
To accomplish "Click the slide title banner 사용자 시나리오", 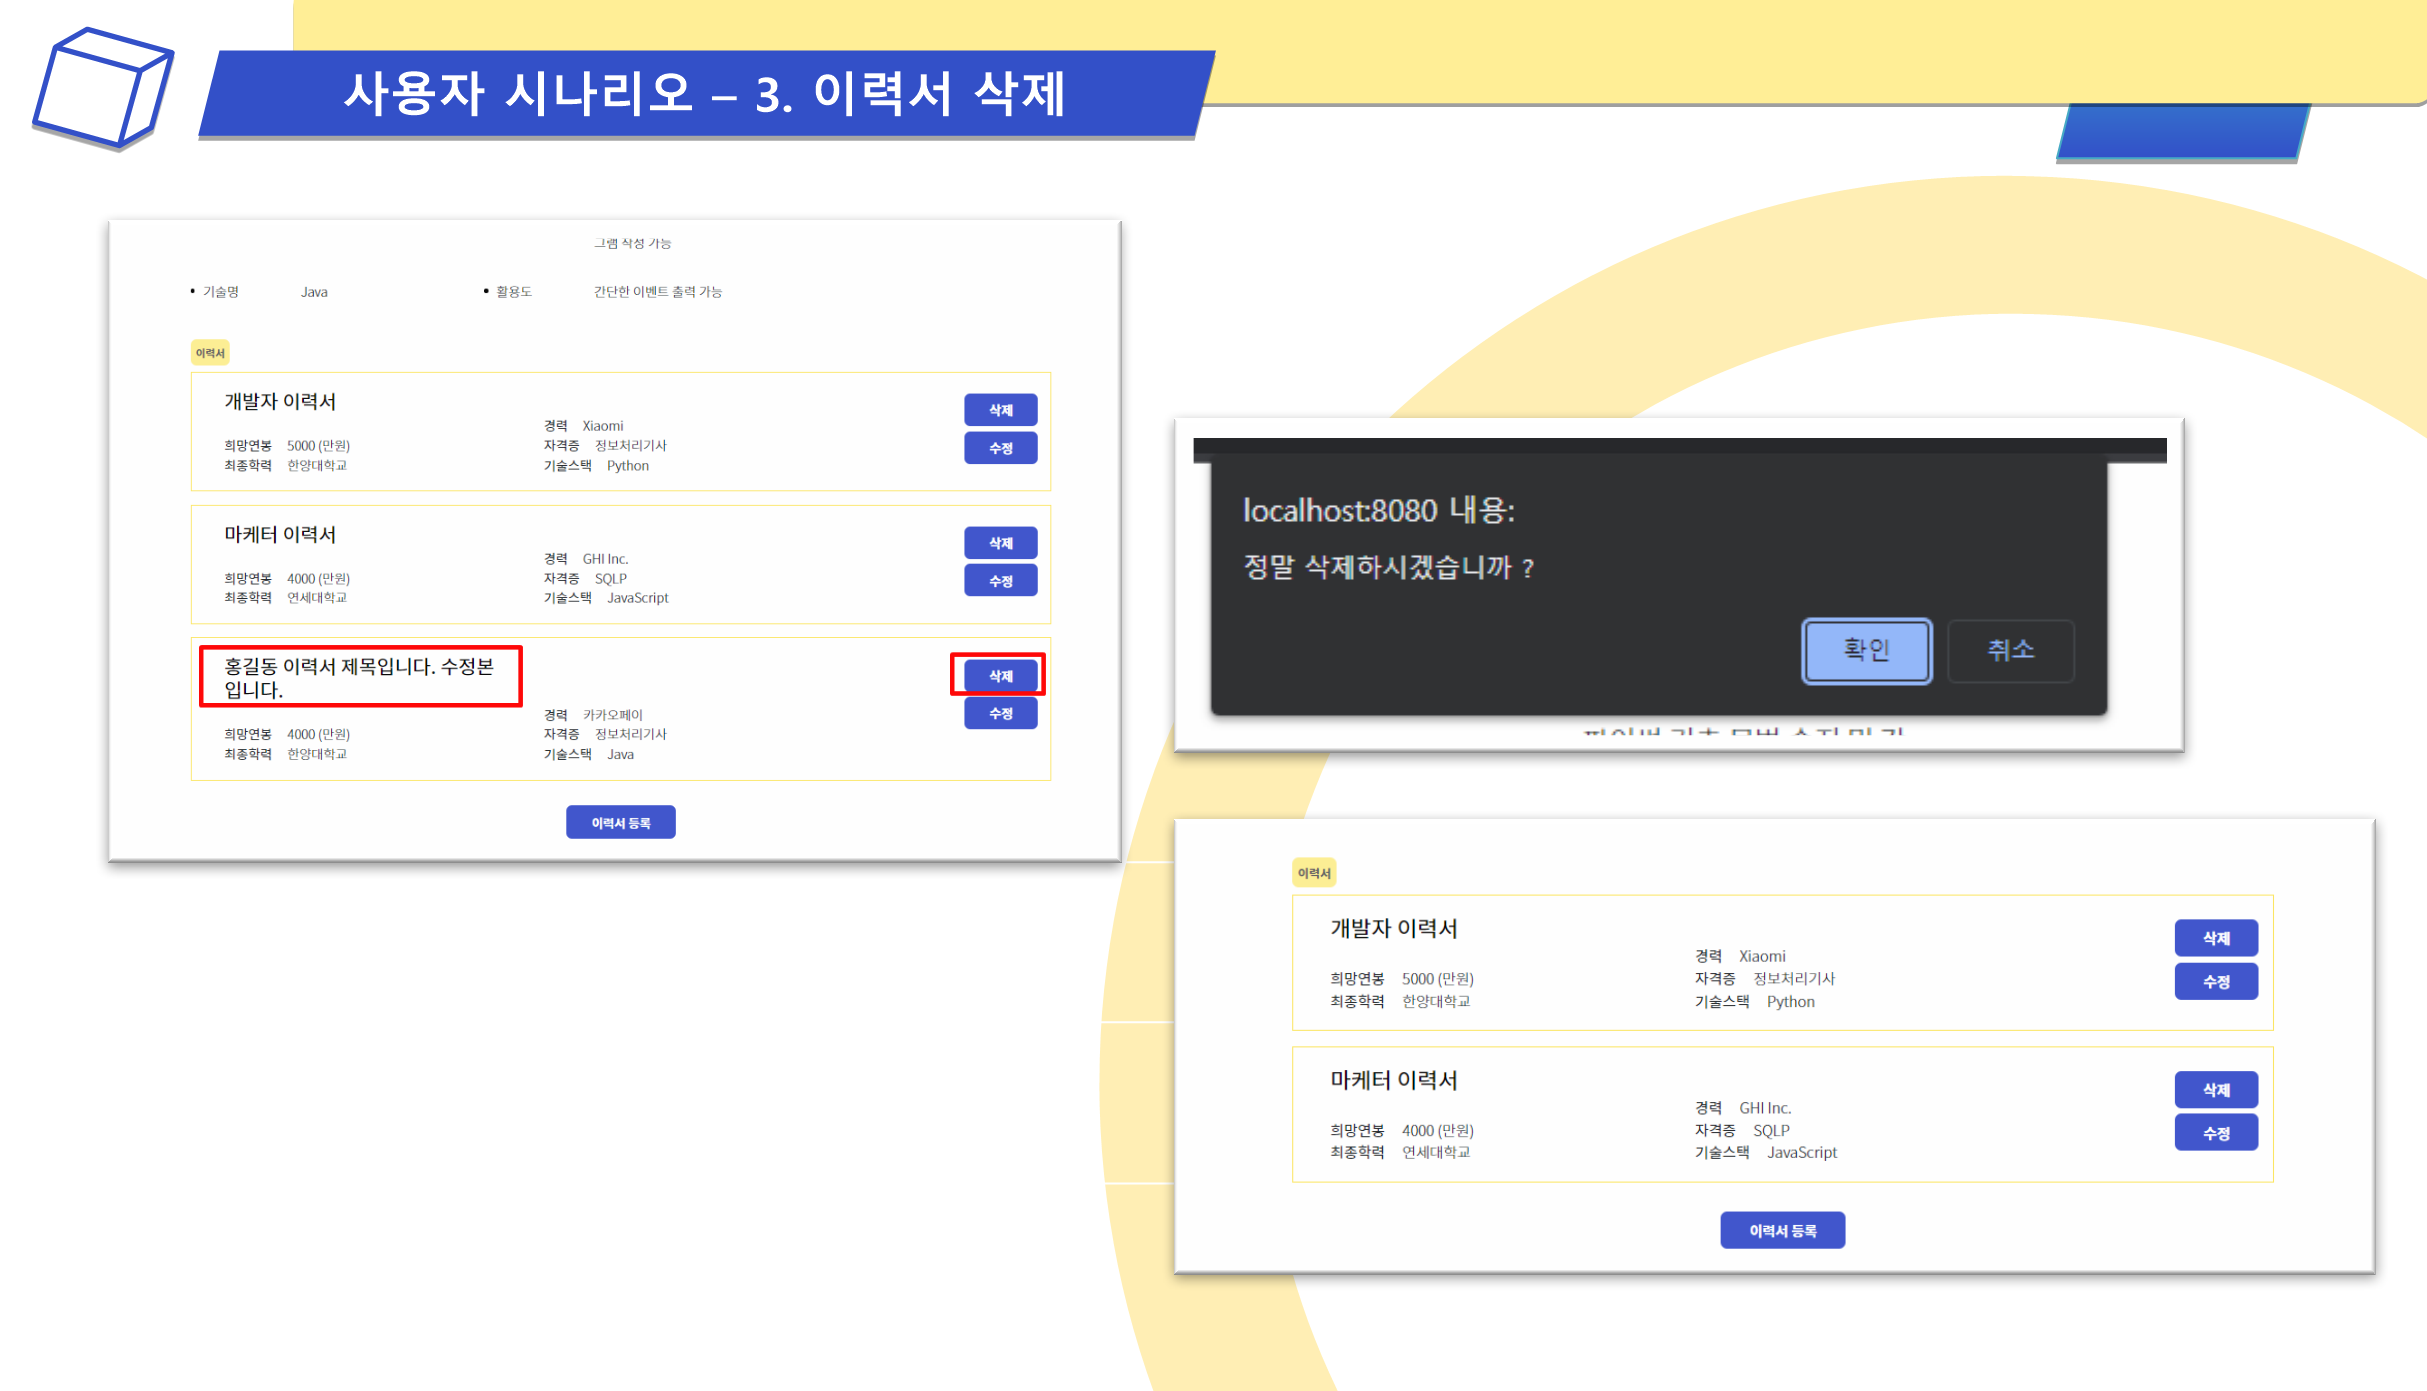I will point(704,94).
